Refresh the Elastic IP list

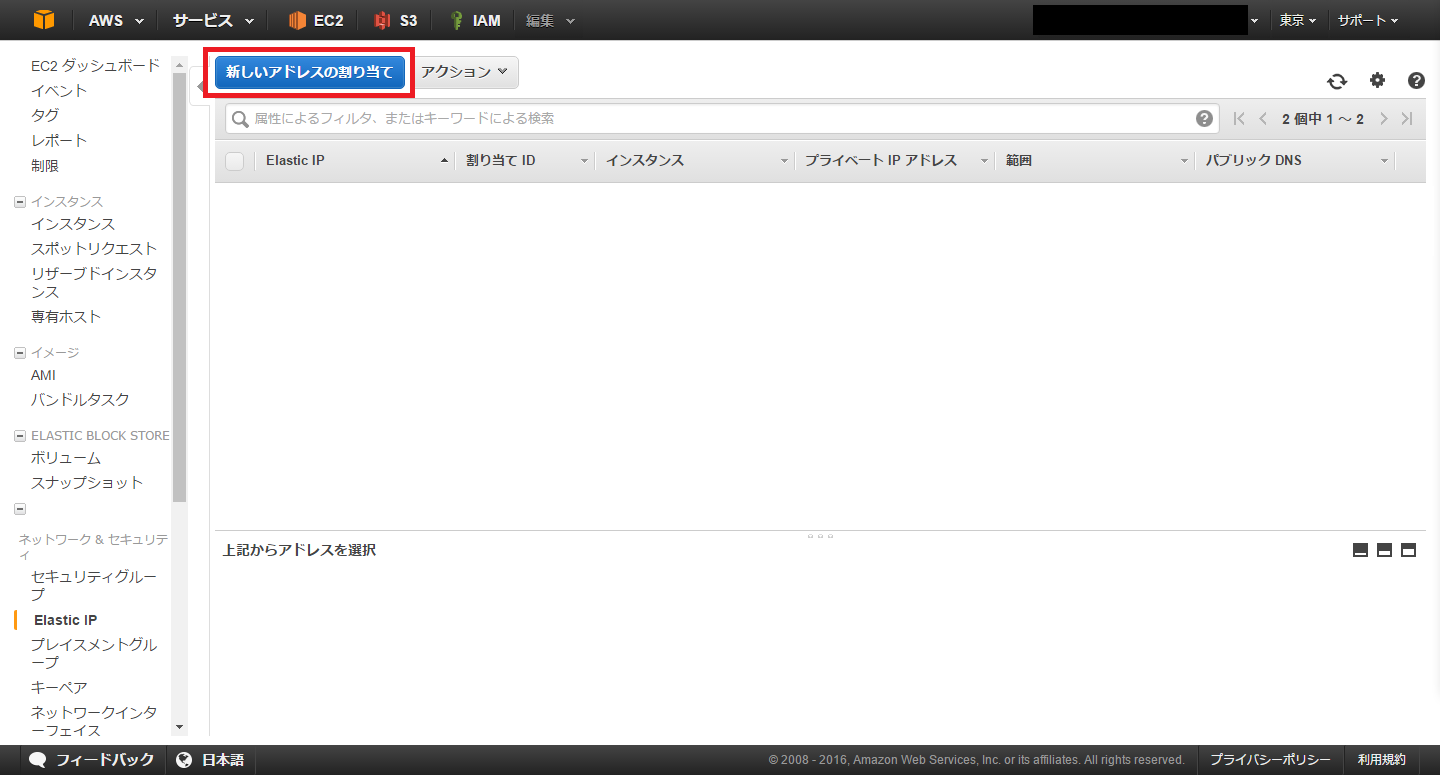(x=1337, y=82)
